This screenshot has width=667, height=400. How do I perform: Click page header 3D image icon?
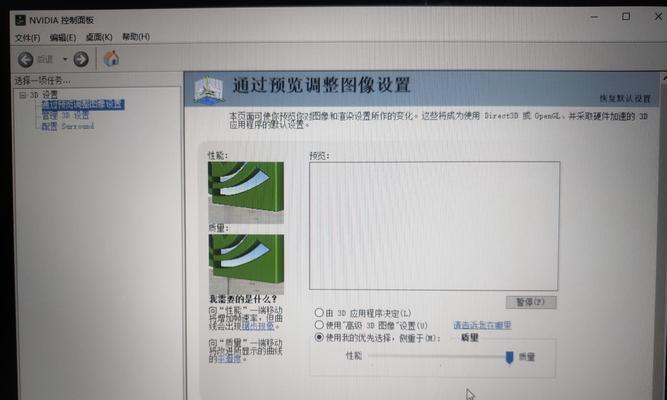tap(208, 90)
